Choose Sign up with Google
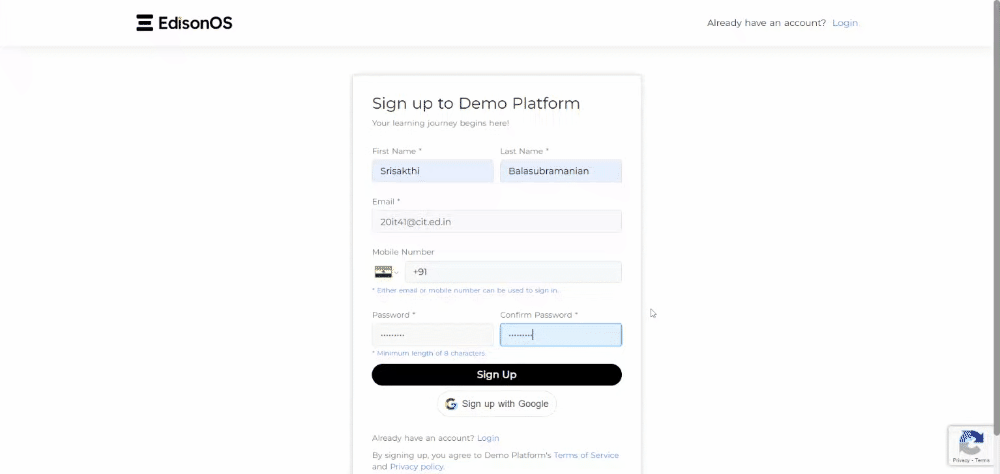 tap(497, 404)
